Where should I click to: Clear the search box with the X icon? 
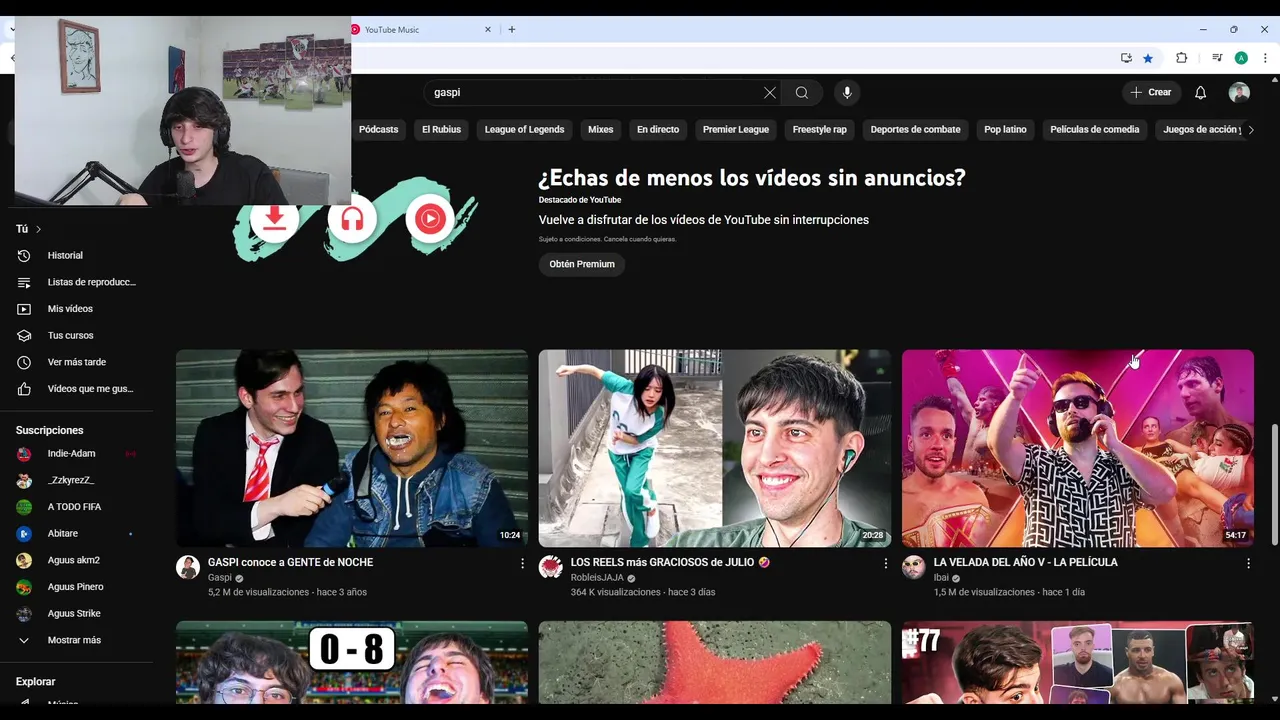[x=769, y=92]
